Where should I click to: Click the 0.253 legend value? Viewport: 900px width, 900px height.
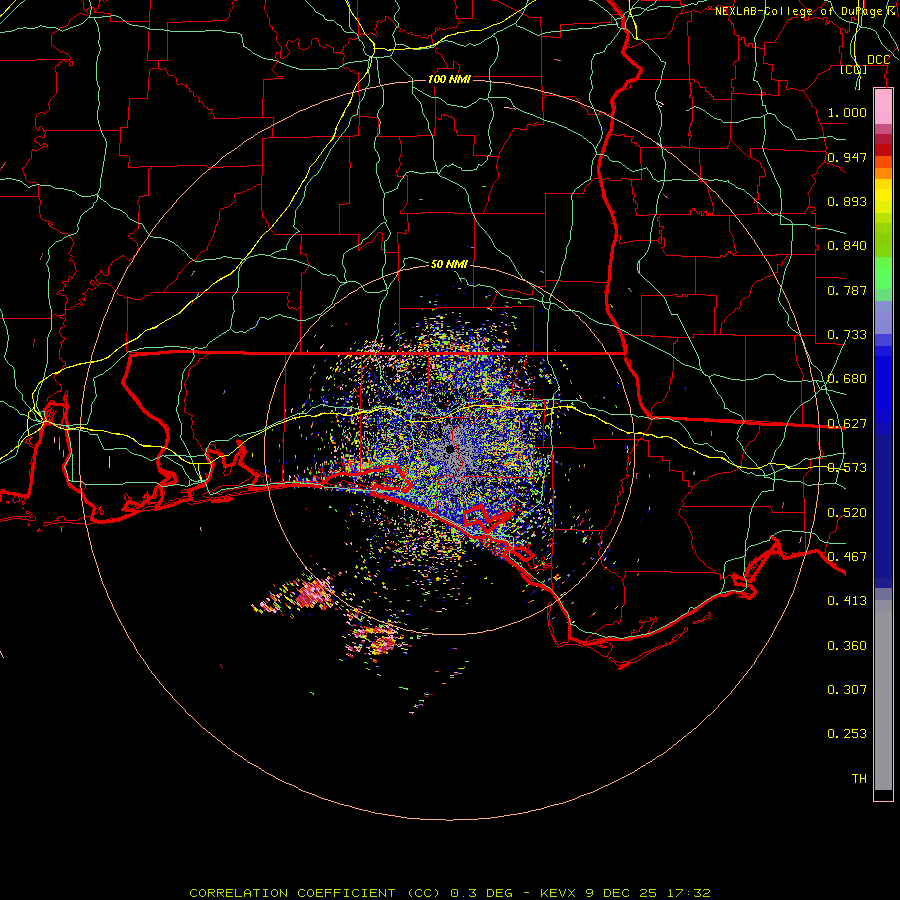[847, 734]
